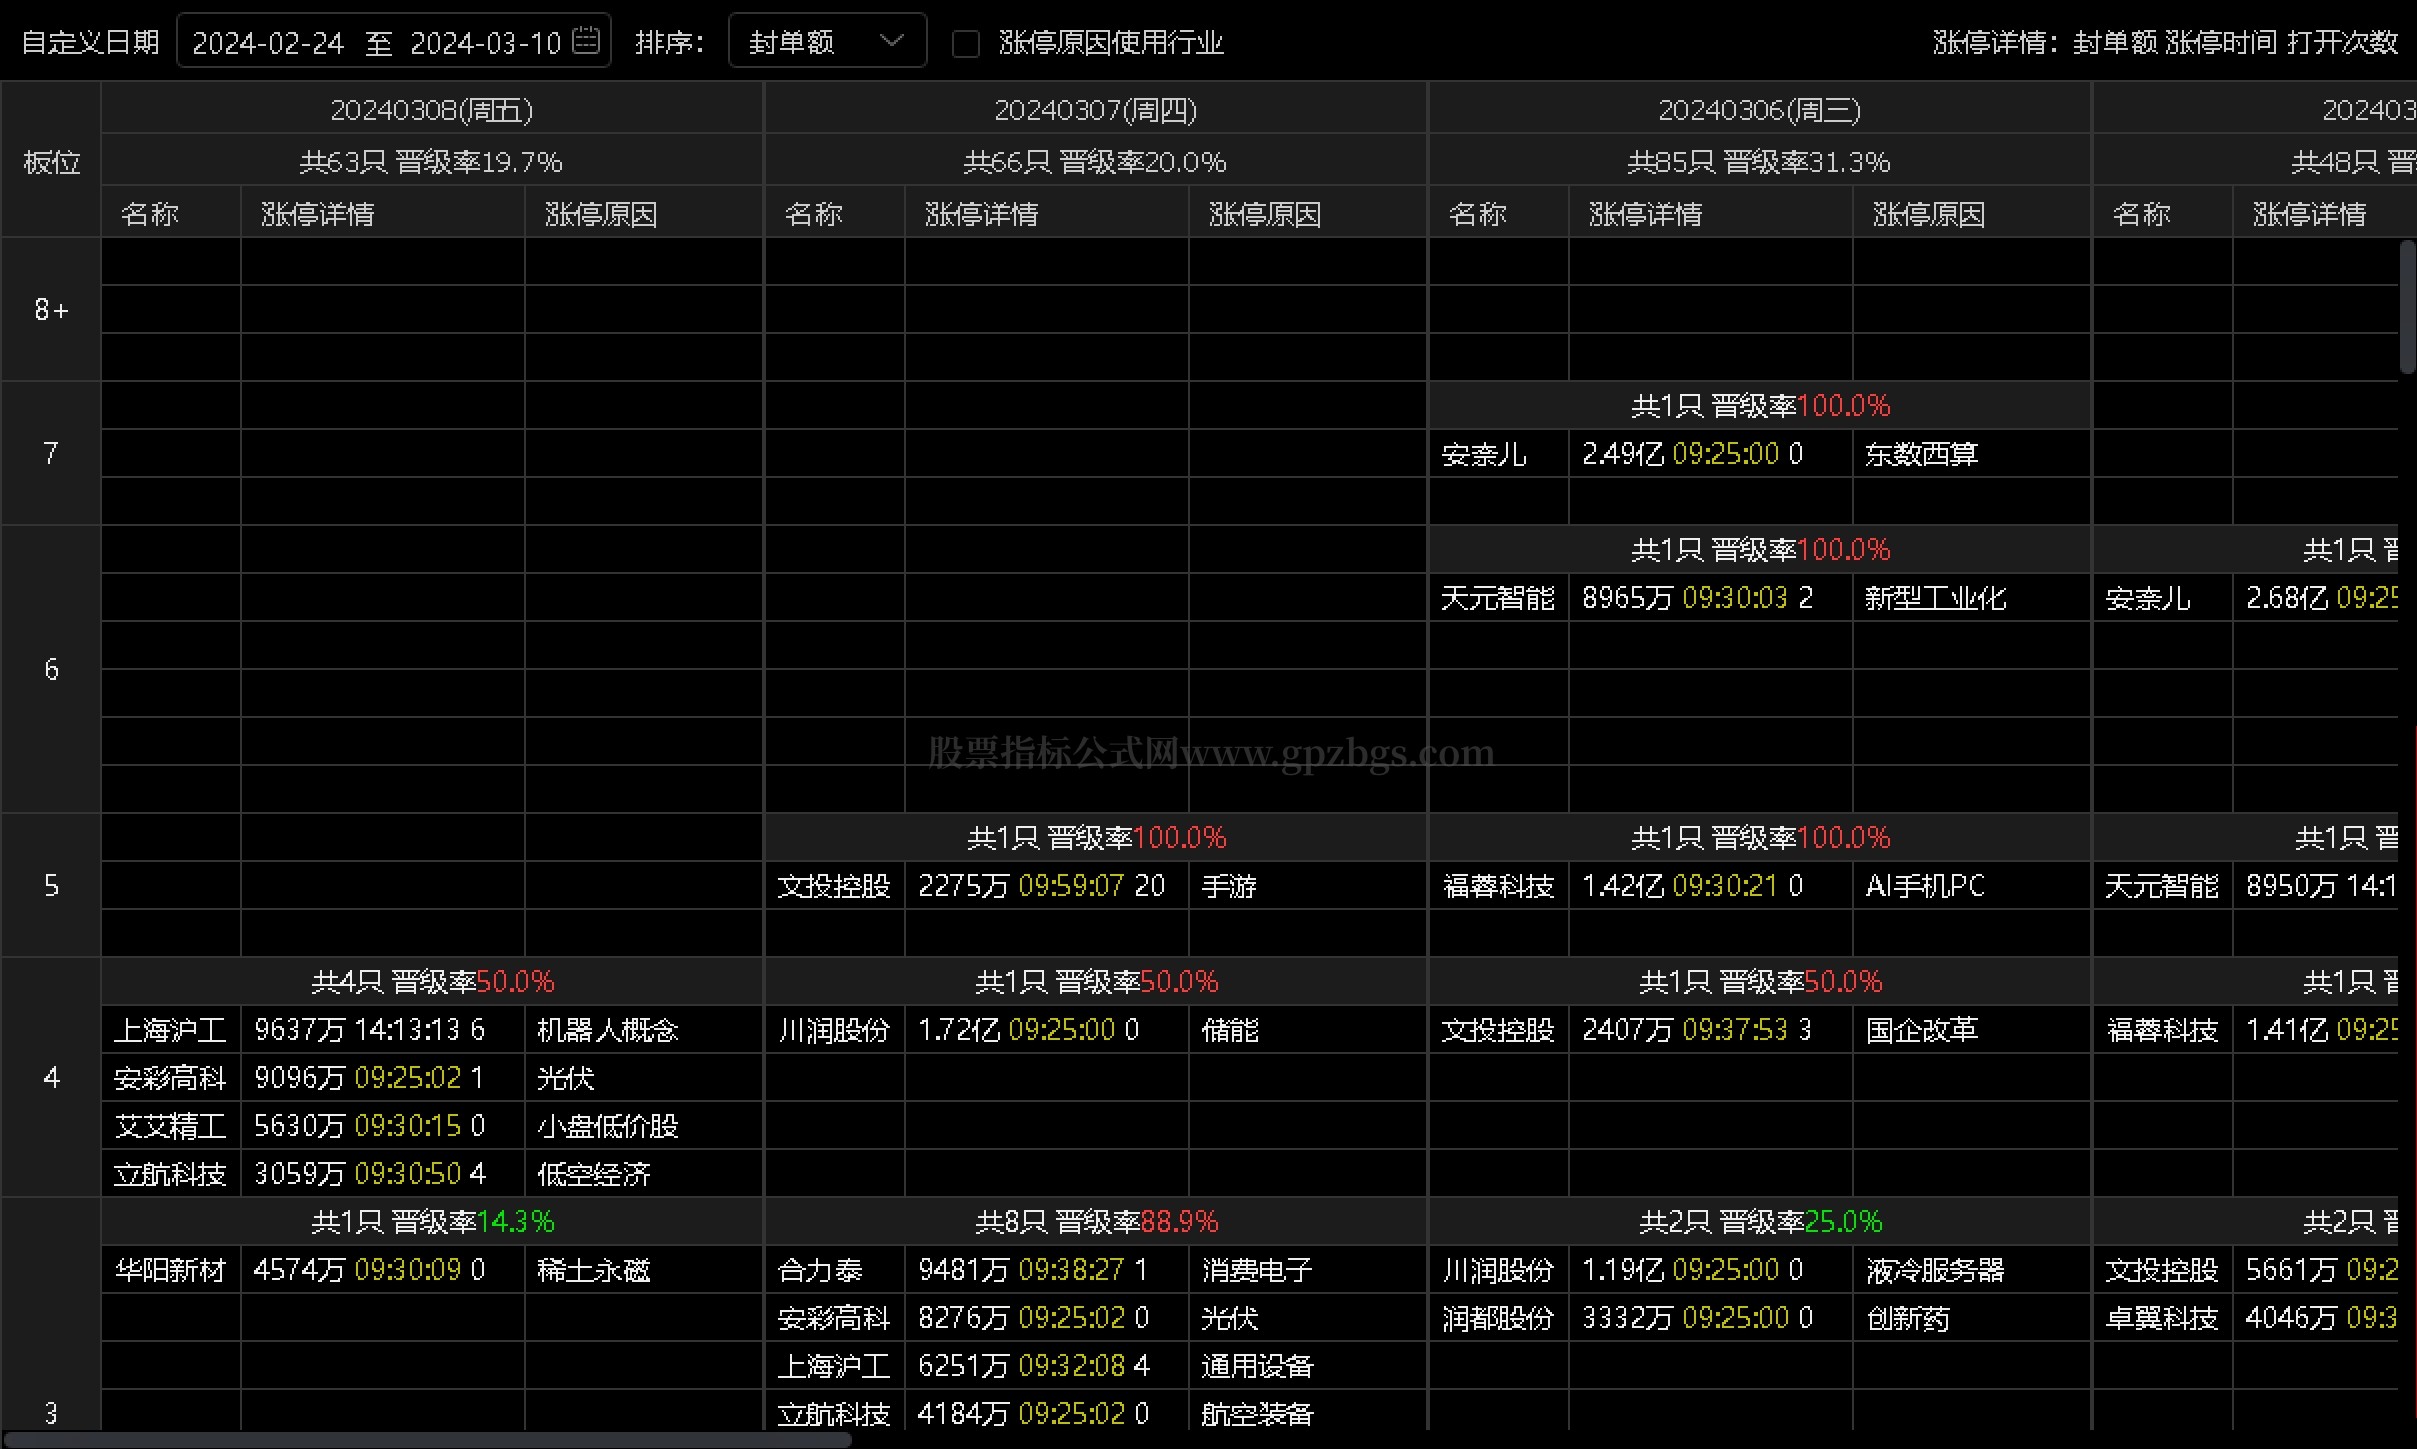The image size is (2417, 1449).
Task: Select 立航科技 in 20240307 board 3
Action: pos(835,1414)
